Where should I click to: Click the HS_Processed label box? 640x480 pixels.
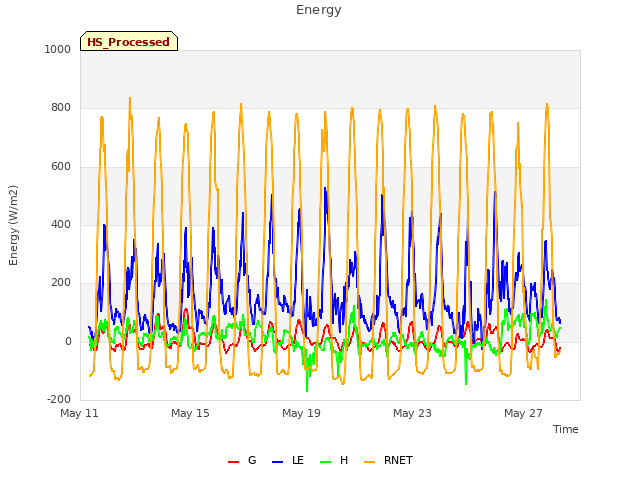[129, 41]
